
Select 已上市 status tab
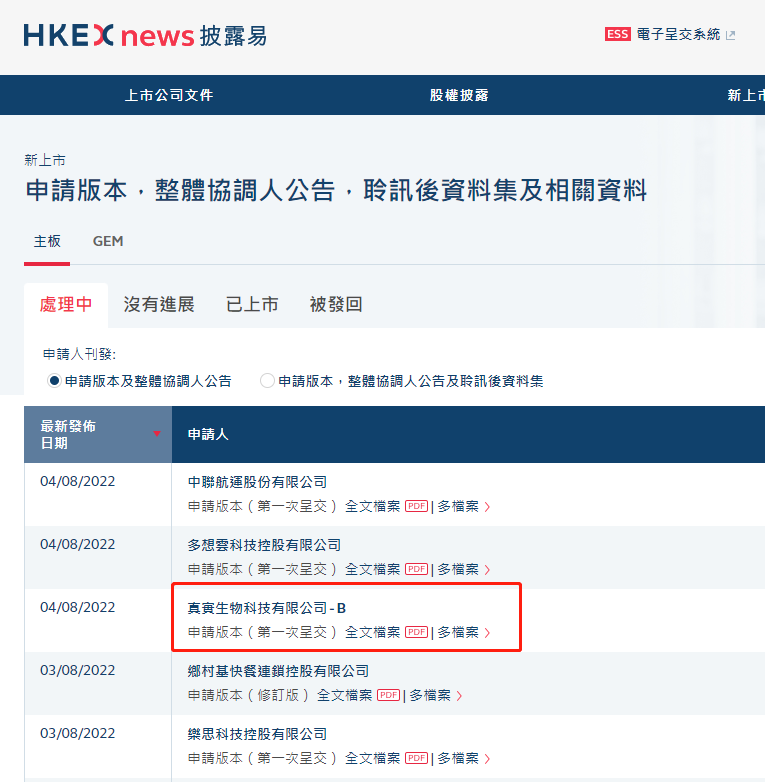252,304
